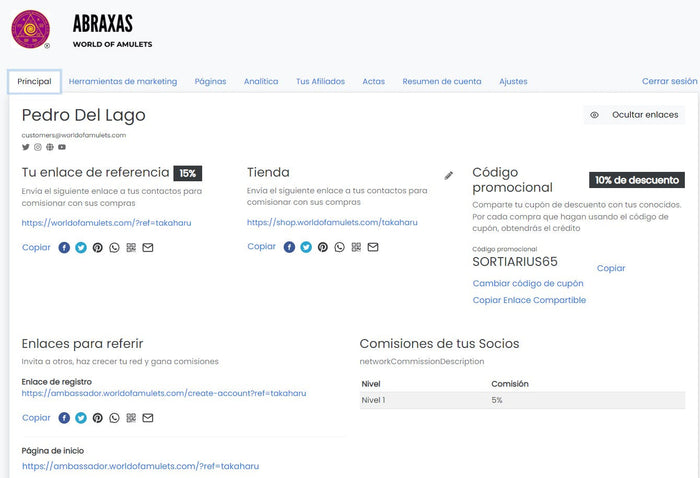Share registration link via WhatsApp
The image size is (700, 478).
[114, 418]
